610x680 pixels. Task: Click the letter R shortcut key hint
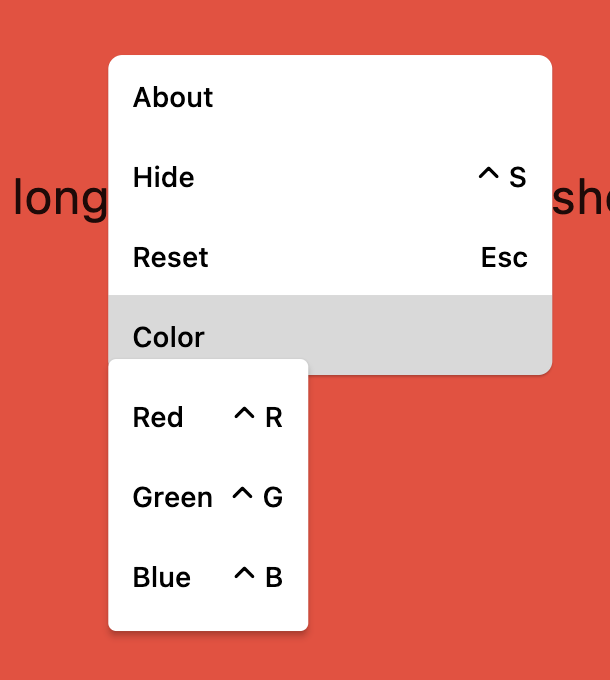[274, 418]
